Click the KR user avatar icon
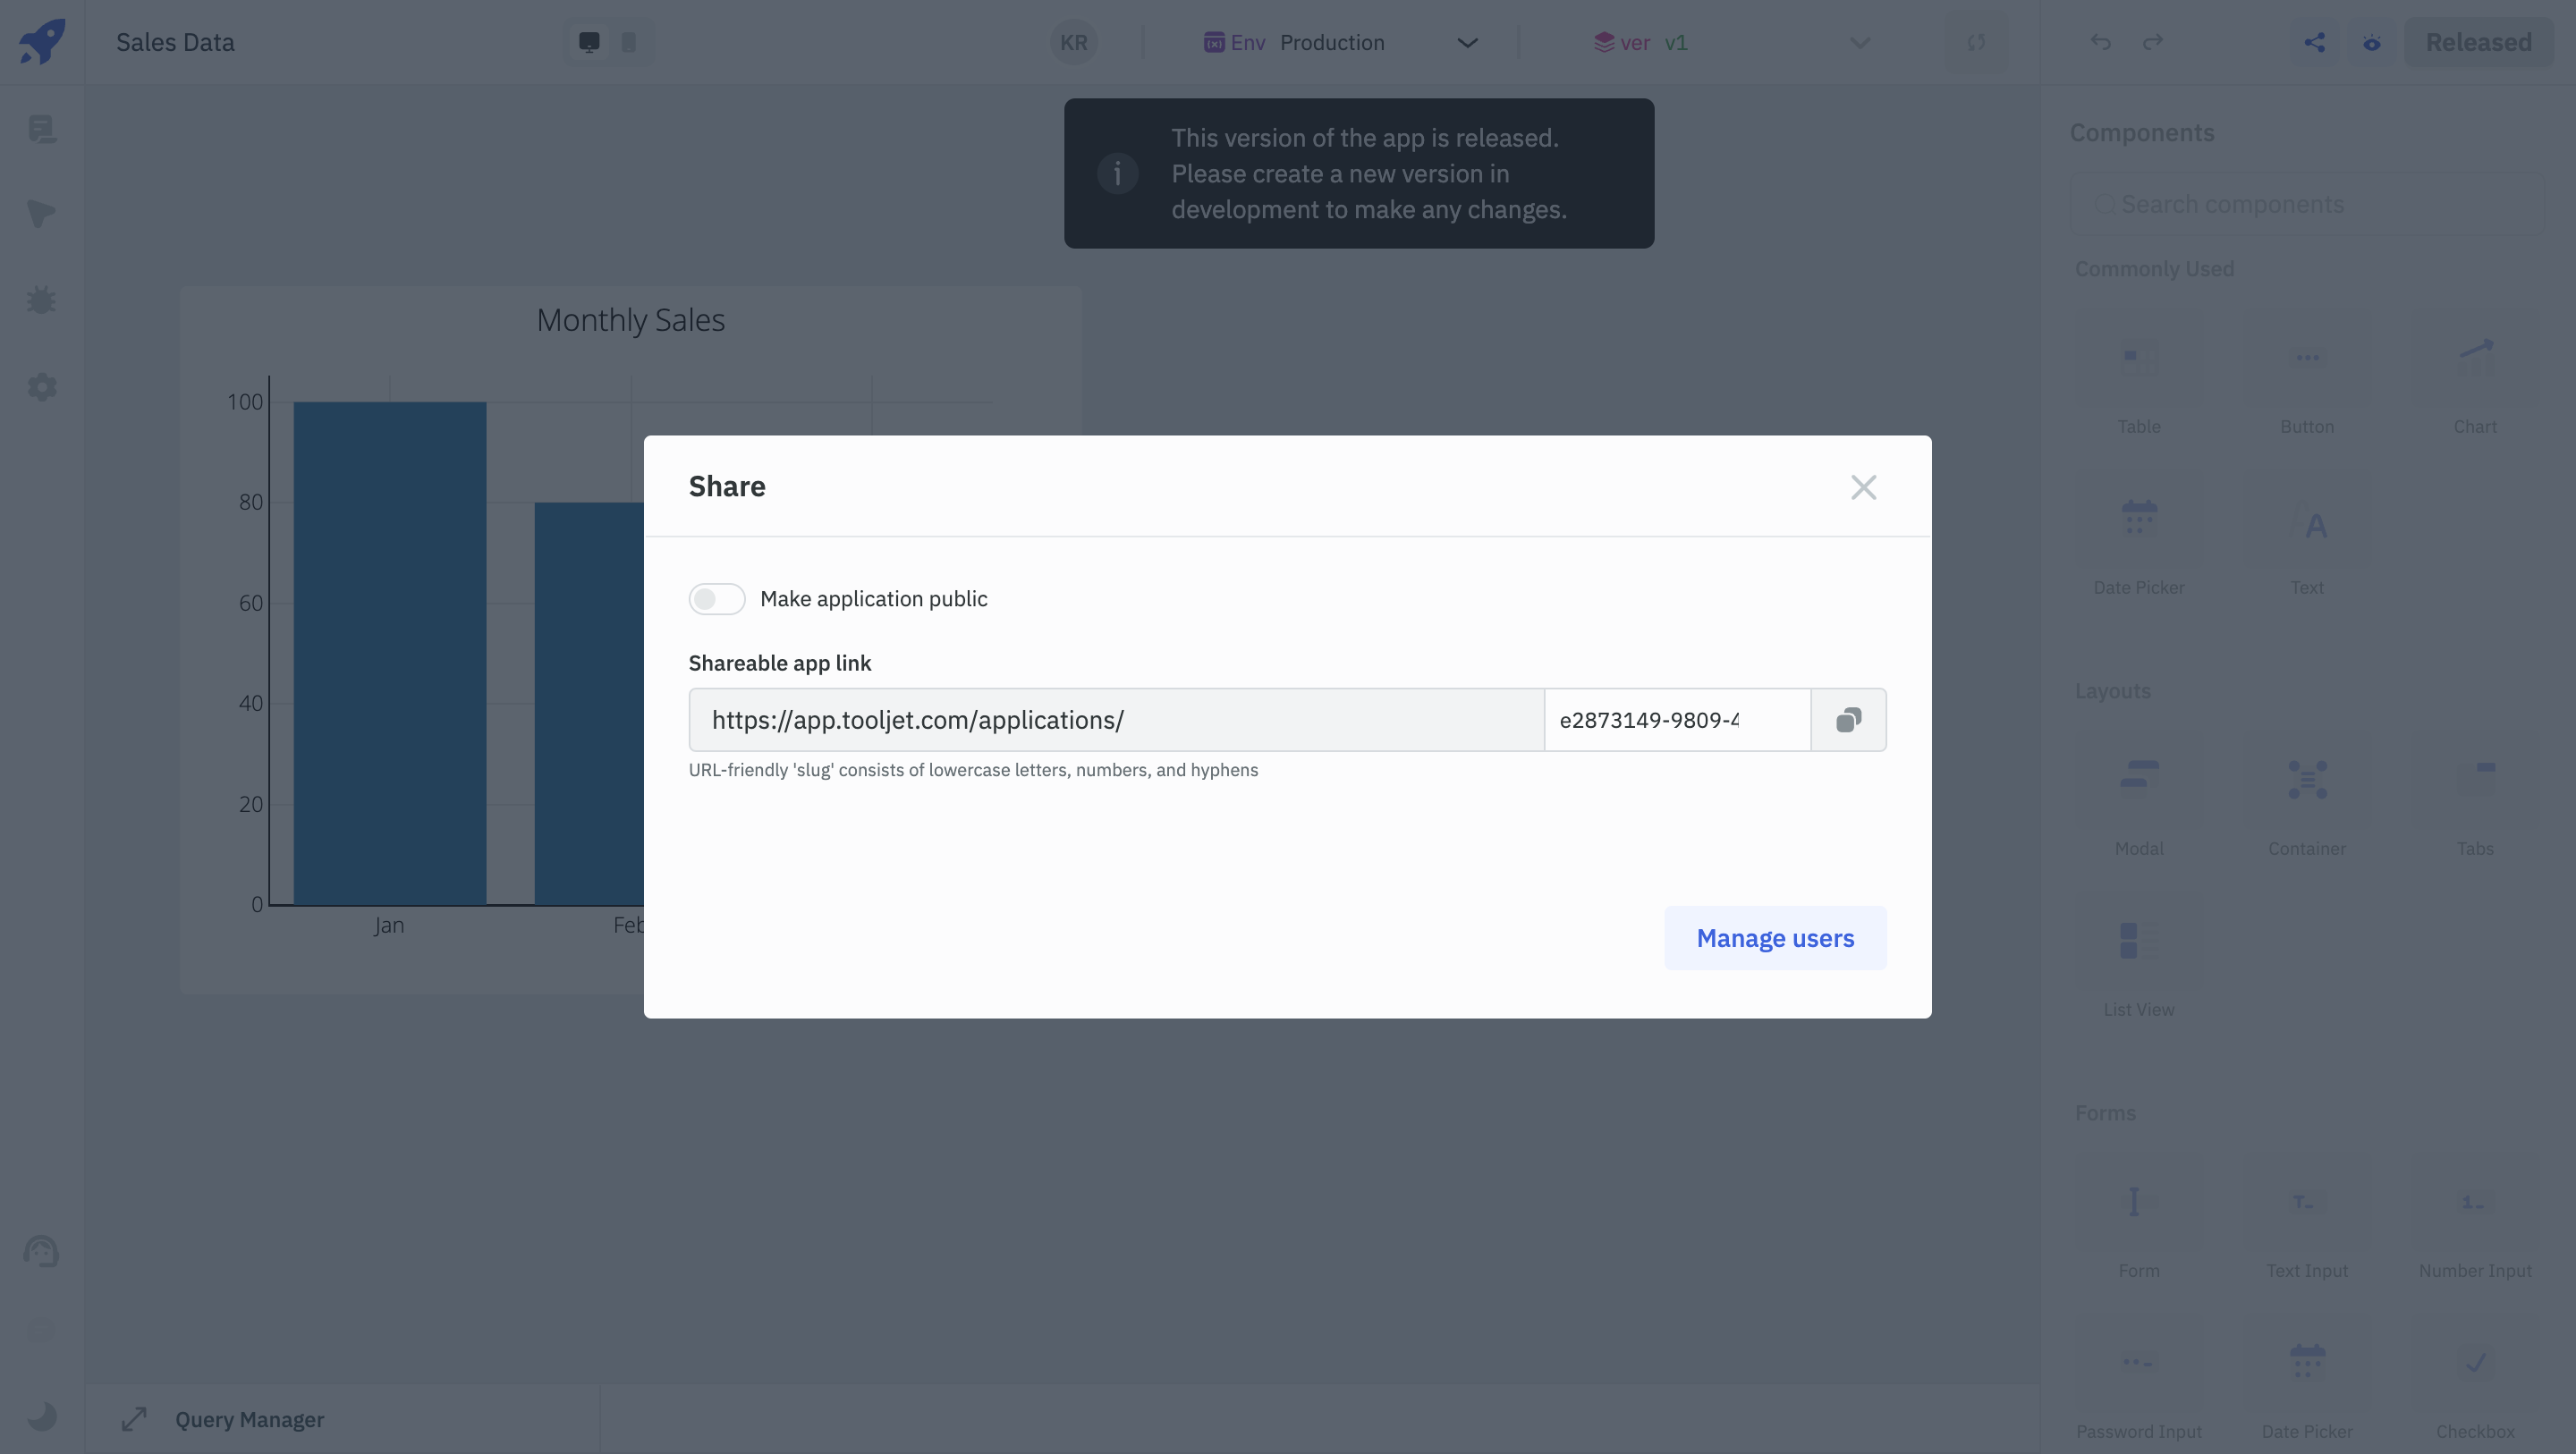The width and height of the screenshot is (2576, 1454). (x=1074, y=39)
